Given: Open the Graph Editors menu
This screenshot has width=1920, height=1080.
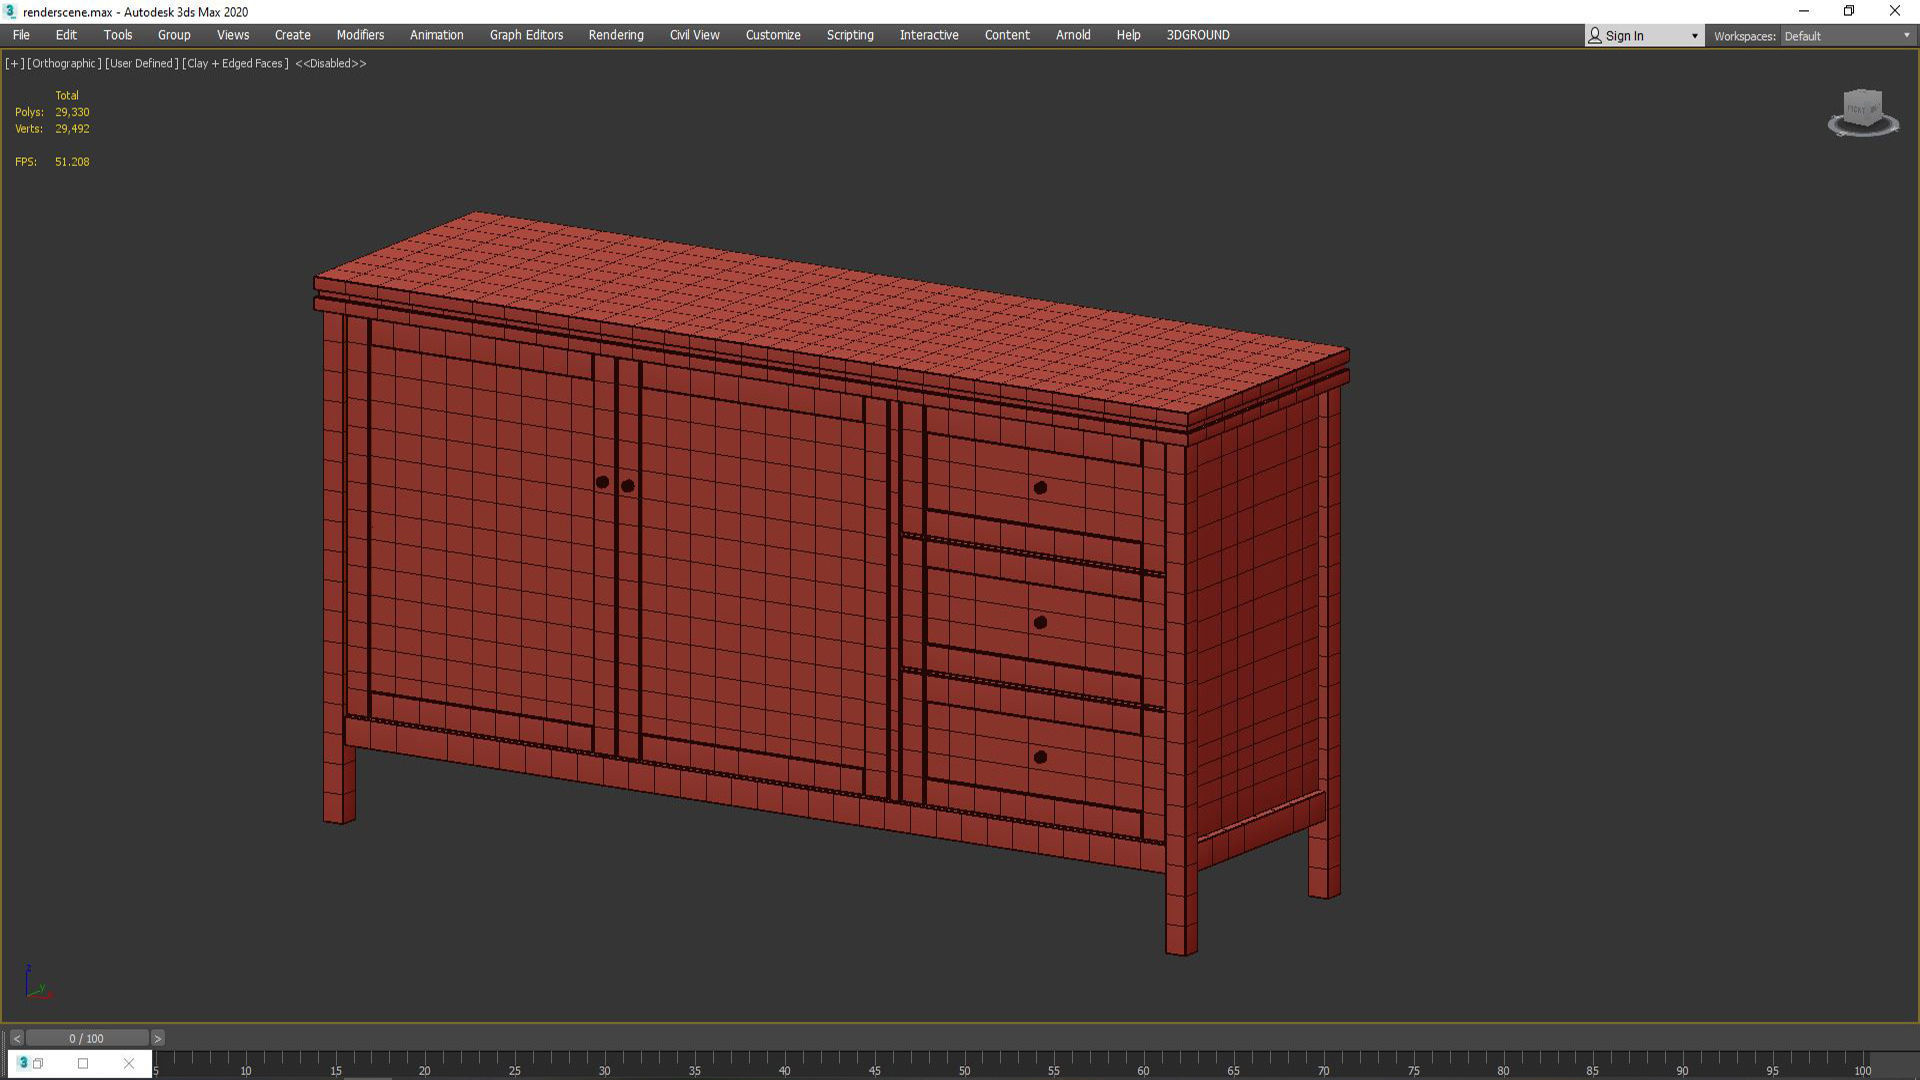Looking at the screenshot, I should click(526, 35).
